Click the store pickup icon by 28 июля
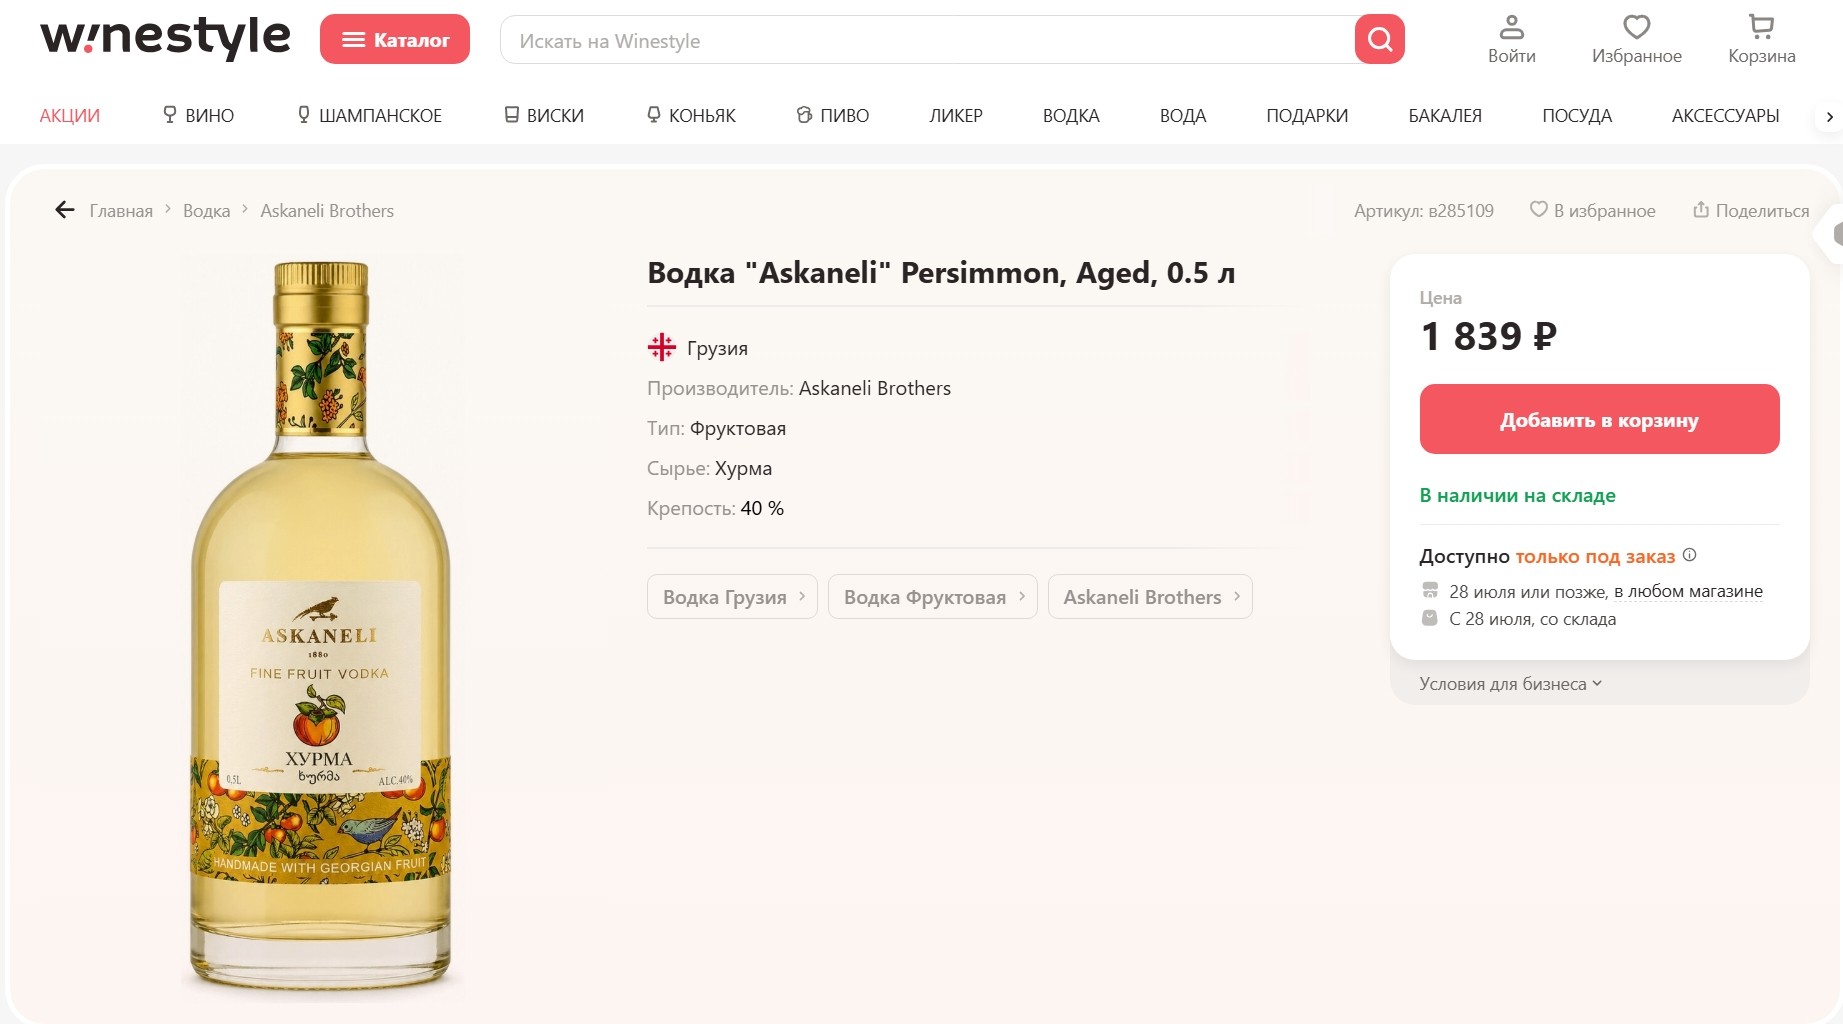This screenshot has height=1024, width=1843. click(1430, 590)
